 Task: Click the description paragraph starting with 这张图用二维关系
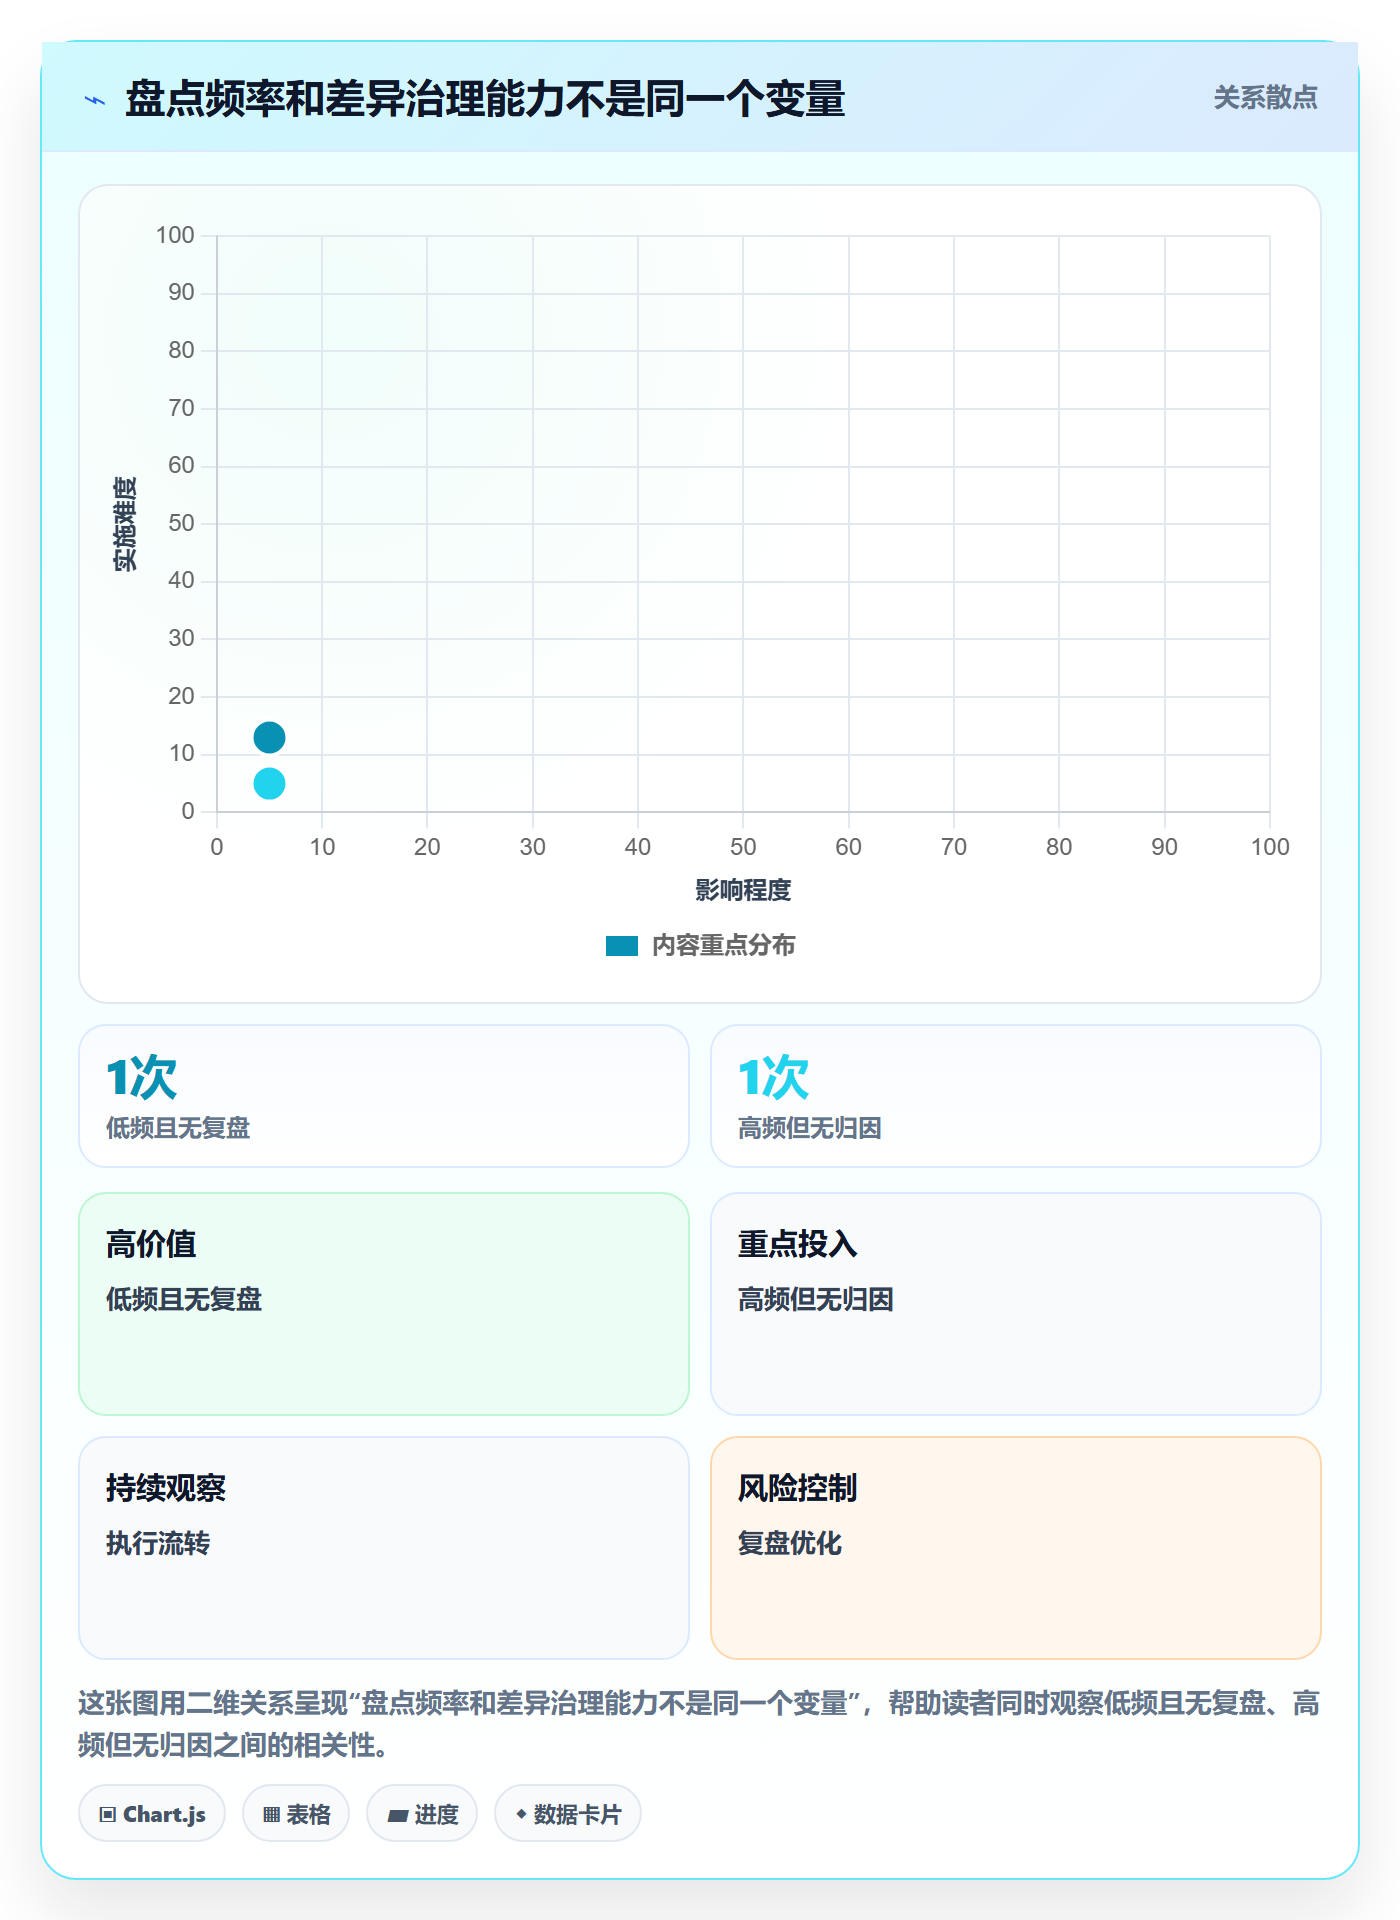click(699, 1724)
